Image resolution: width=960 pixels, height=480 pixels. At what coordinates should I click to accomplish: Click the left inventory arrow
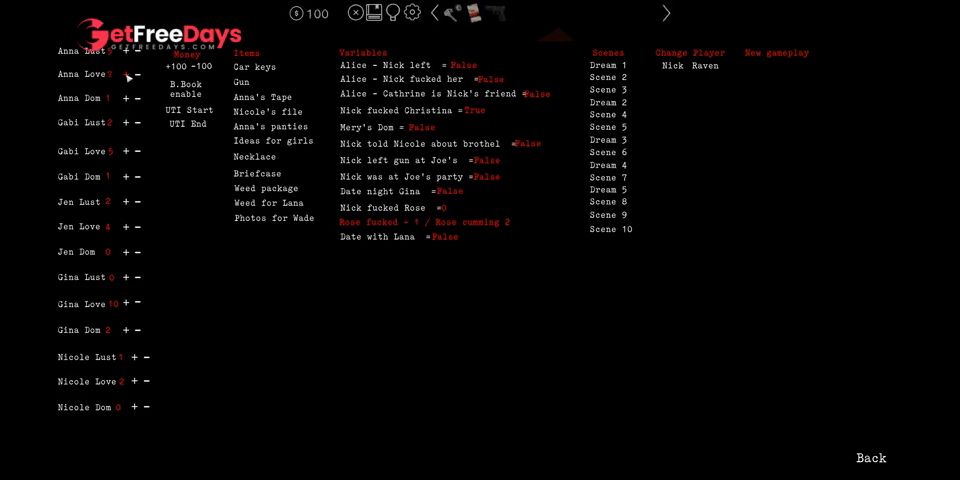pos(434,13)
